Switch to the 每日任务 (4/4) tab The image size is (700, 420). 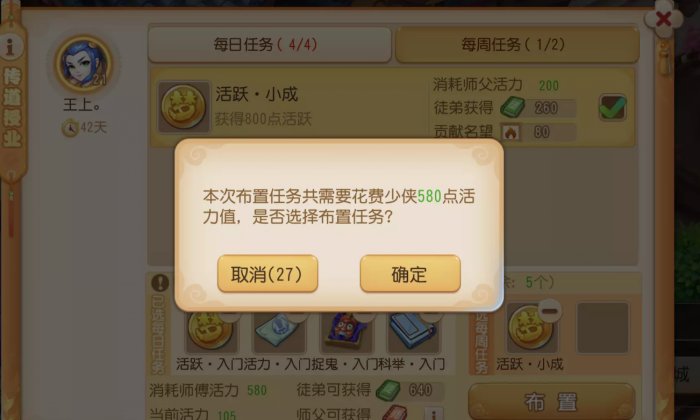click(x=270, y=45)
